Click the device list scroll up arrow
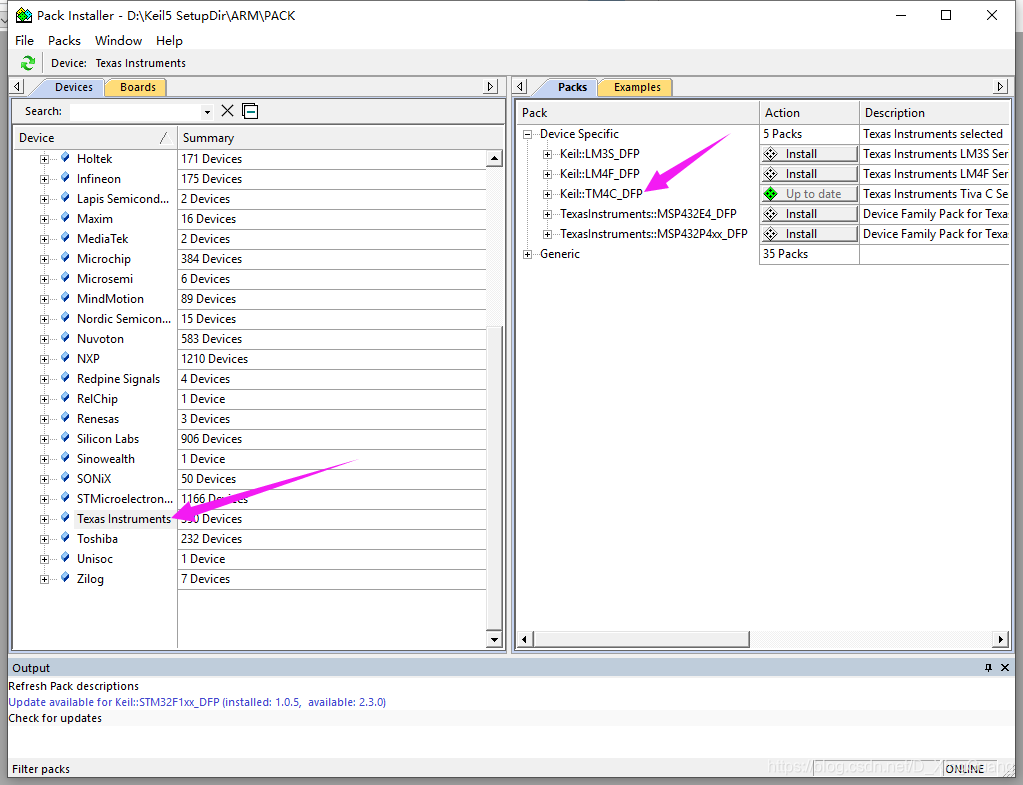Viewport: 1023px width, 785px height. (x=494, y=159)
